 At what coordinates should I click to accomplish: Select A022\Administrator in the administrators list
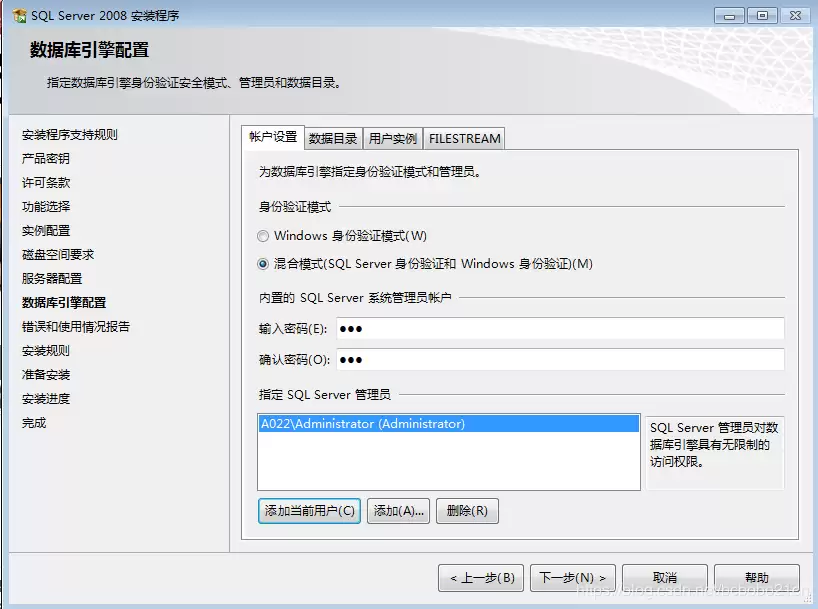(449, 424)
